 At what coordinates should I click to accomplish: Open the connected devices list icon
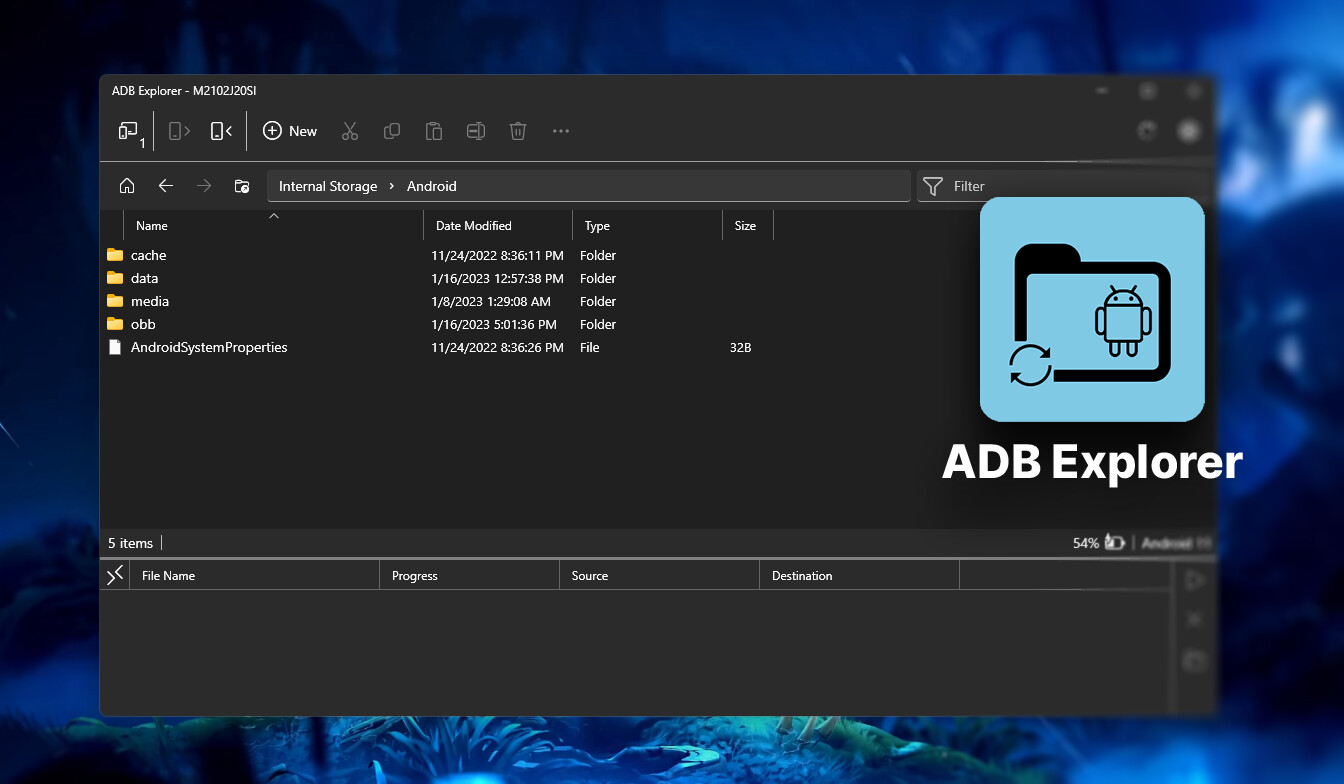click(129, 131)
